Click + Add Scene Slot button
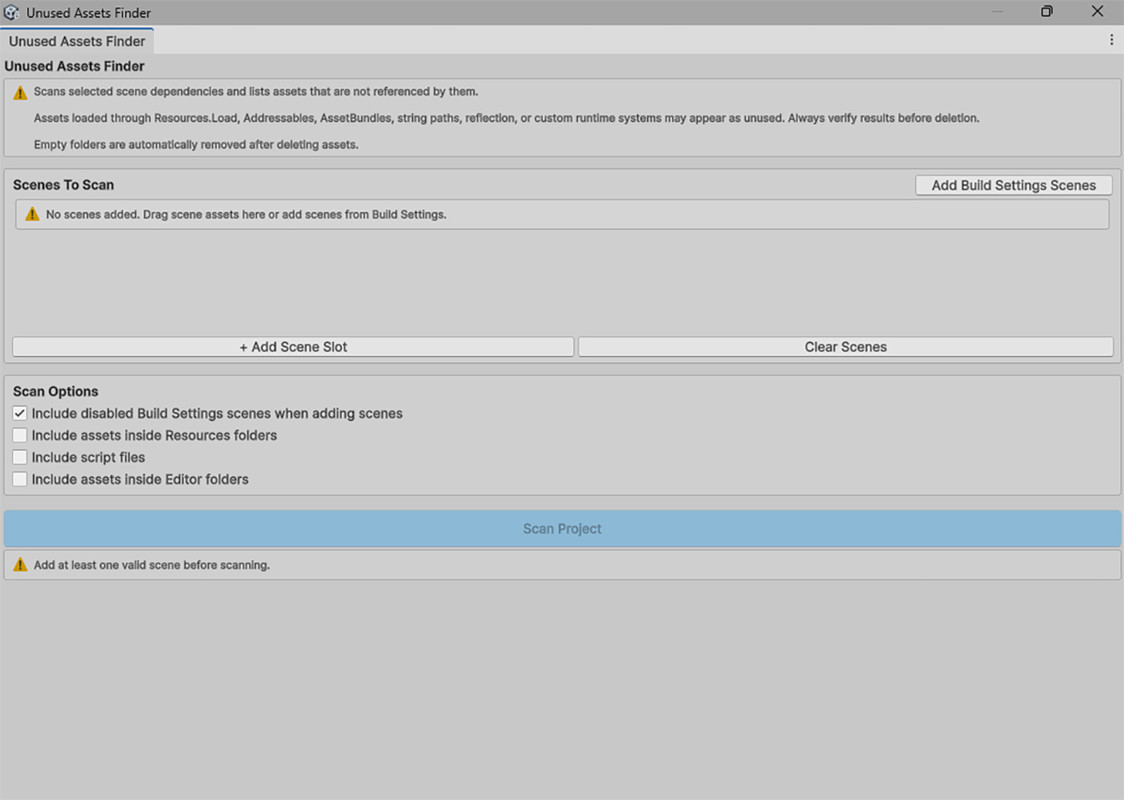The width and height of the screenshot is (1124, 800). click(x=293, y=347)
